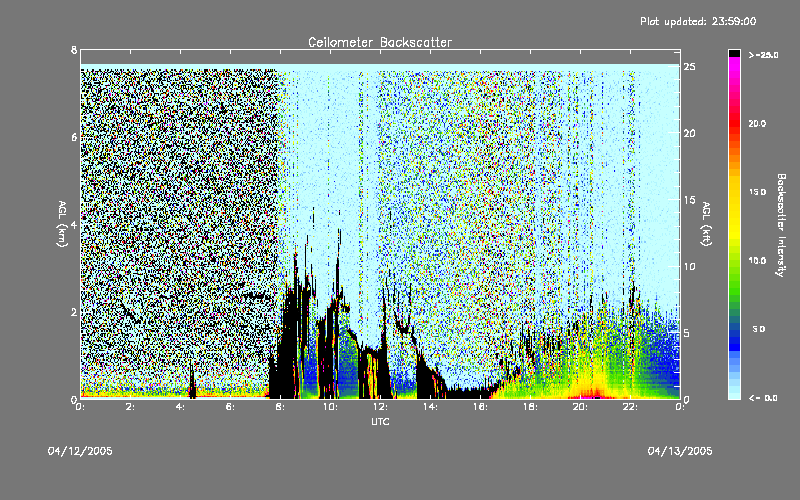The width and height of the screenshot is (800, 500).
Task: Pick the black segment capping the colorbar
Action: pos(734,53)
